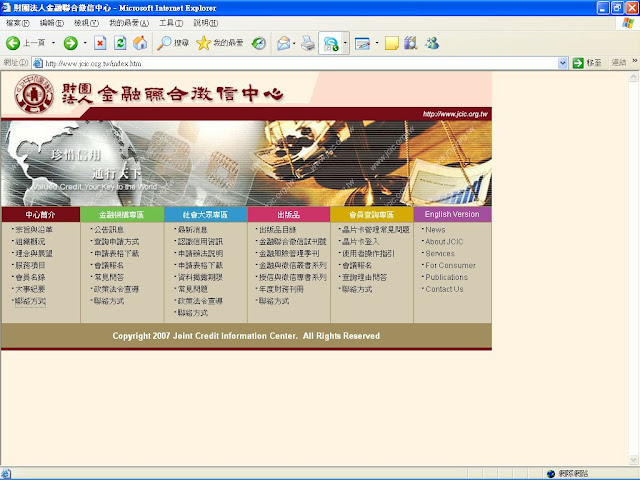Switch to English Version header
The image size is (640, 480).
tap(452, 214)
